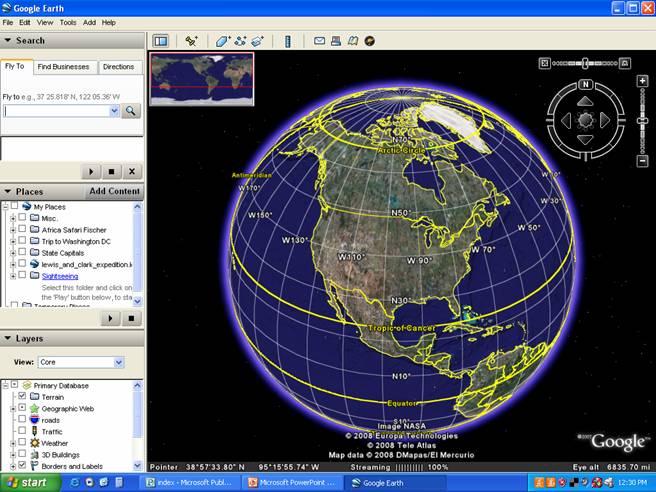This screenshot has width=656, height=492.
Task: Enable the Traffic layer checkbox
Action: 23,431
